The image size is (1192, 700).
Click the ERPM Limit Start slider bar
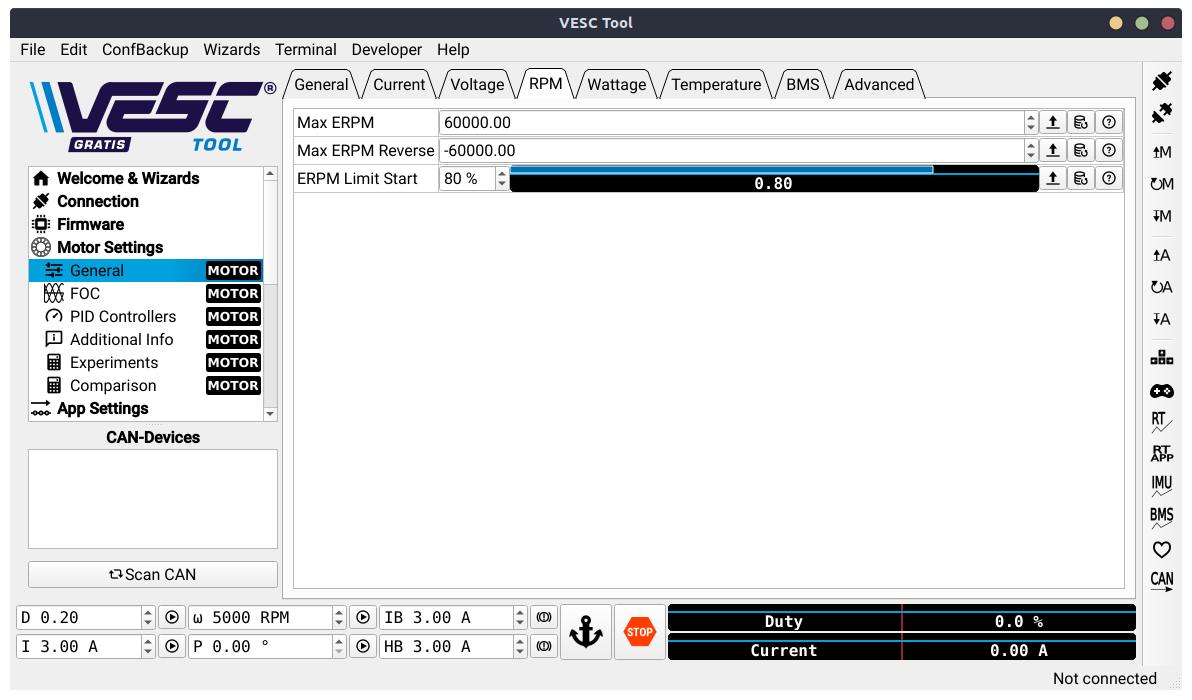tap(774, 179)
